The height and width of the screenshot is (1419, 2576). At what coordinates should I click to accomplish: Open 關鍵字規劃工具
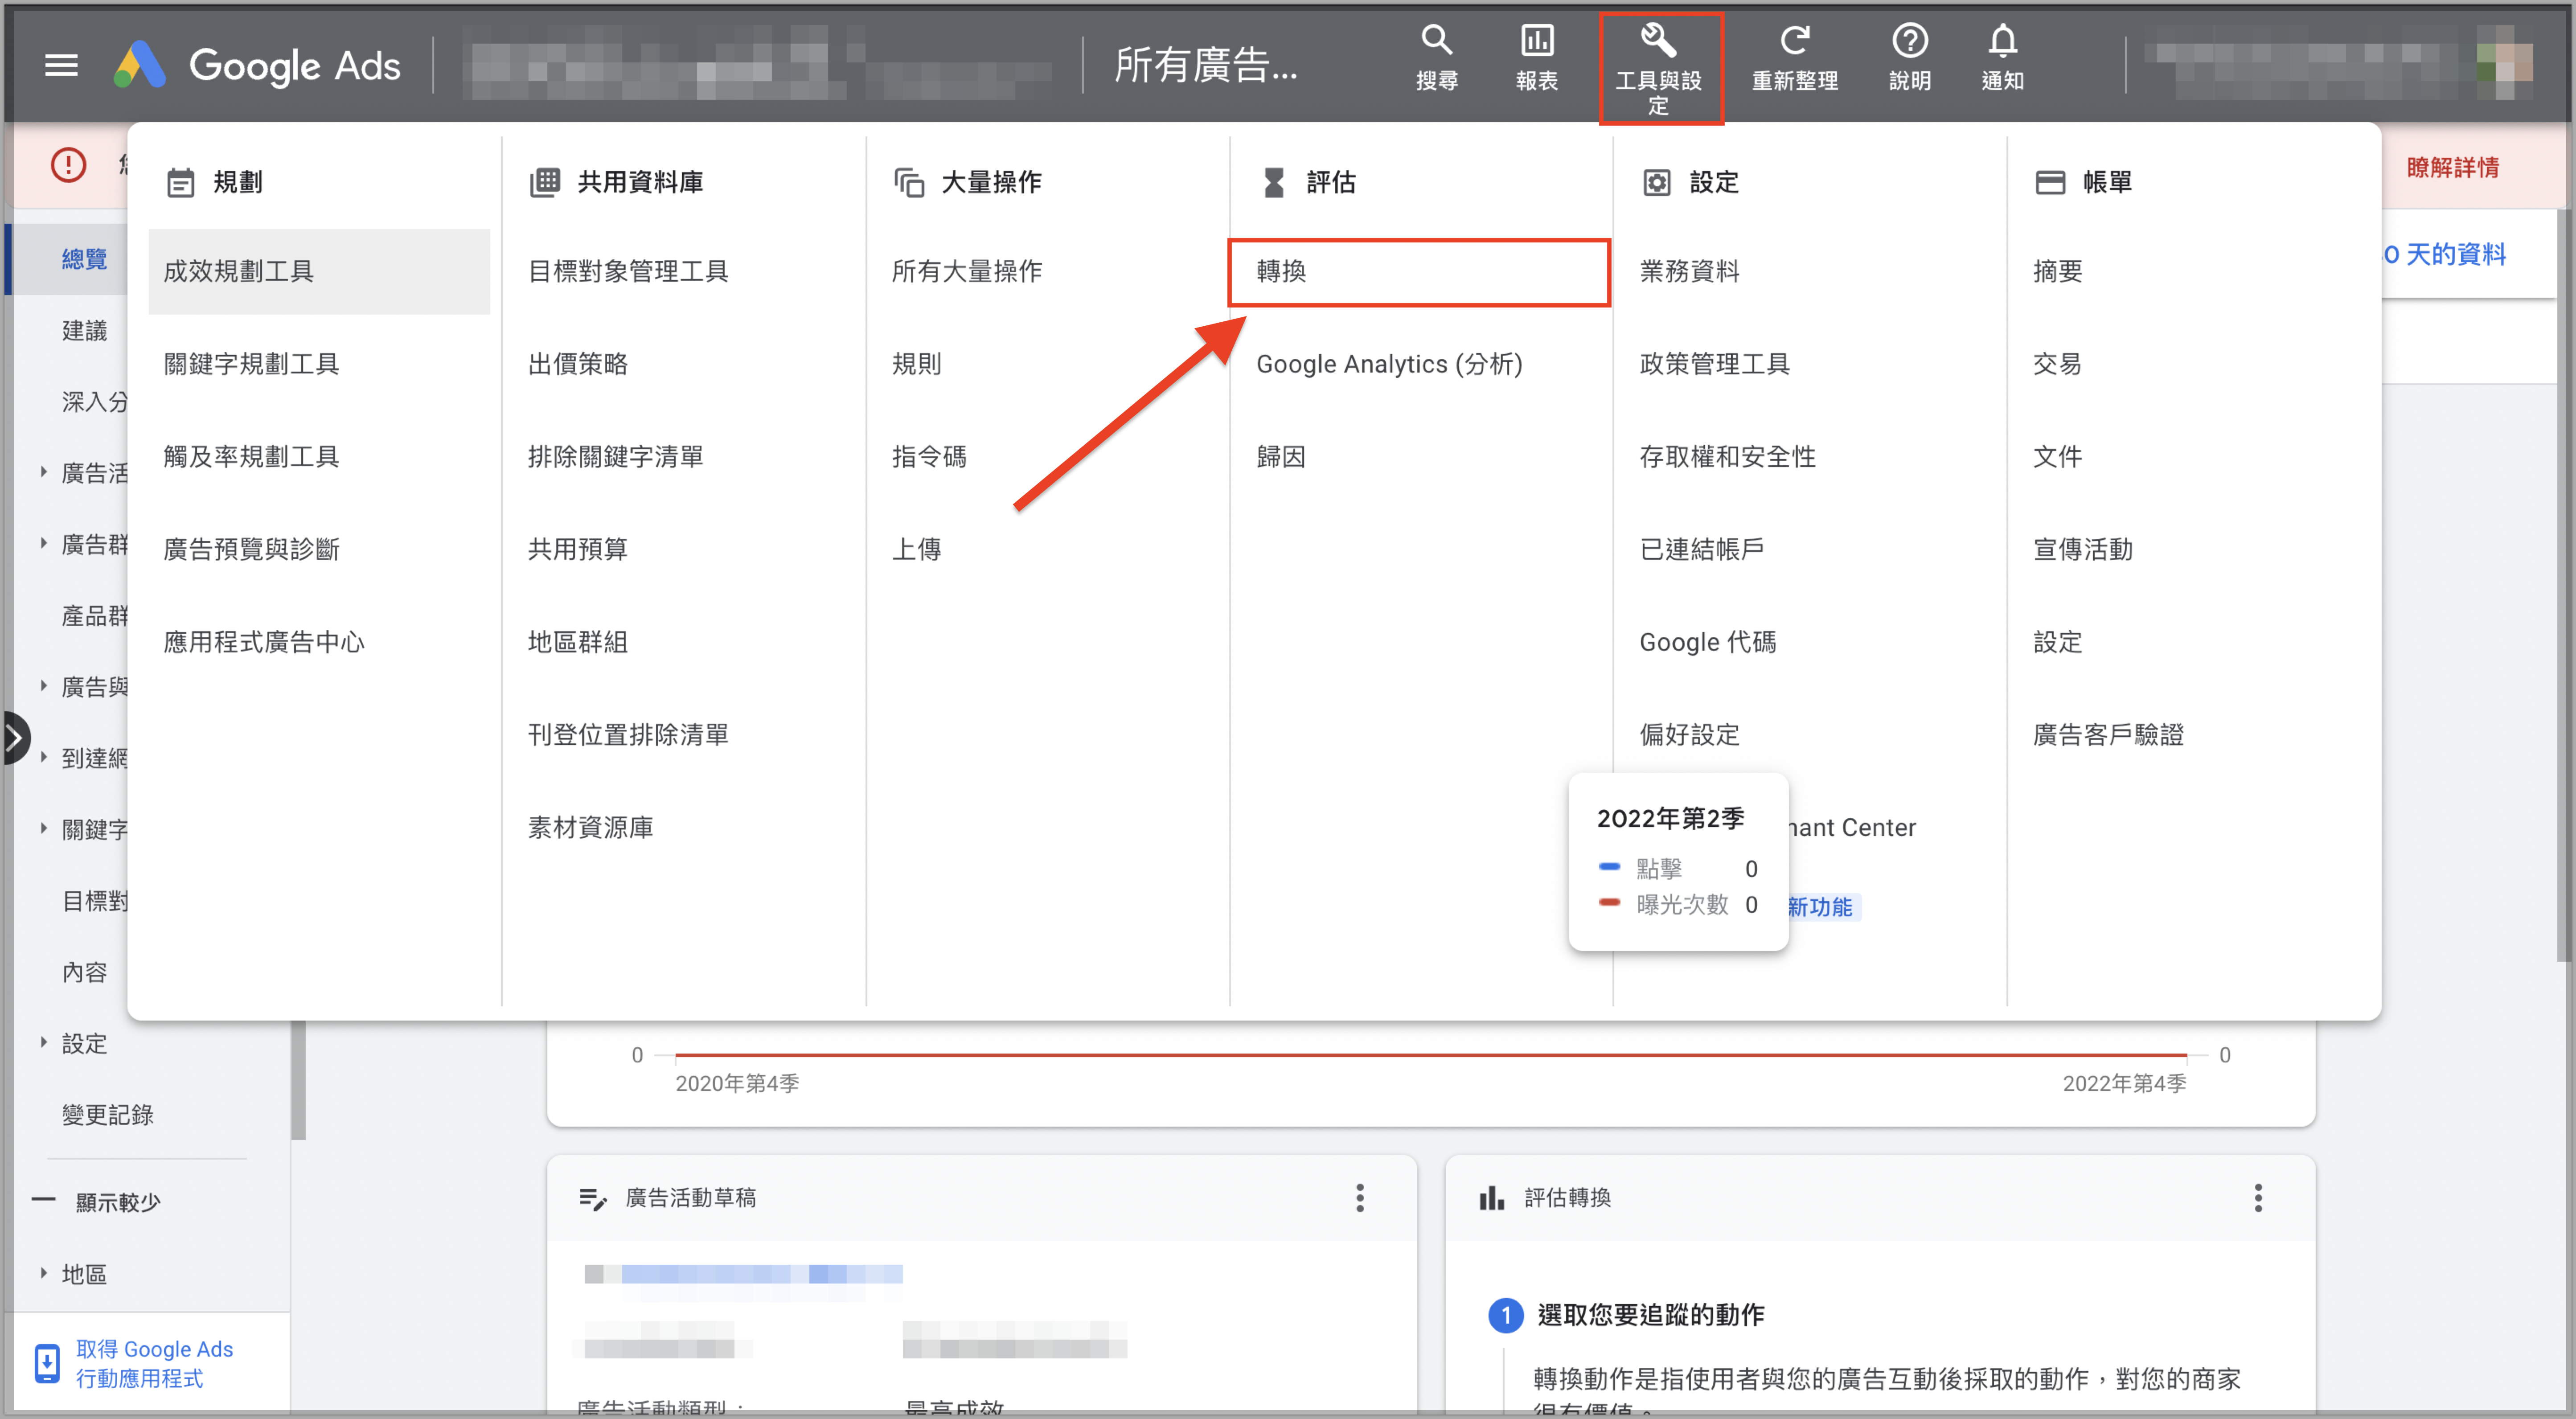pos(251,364)
